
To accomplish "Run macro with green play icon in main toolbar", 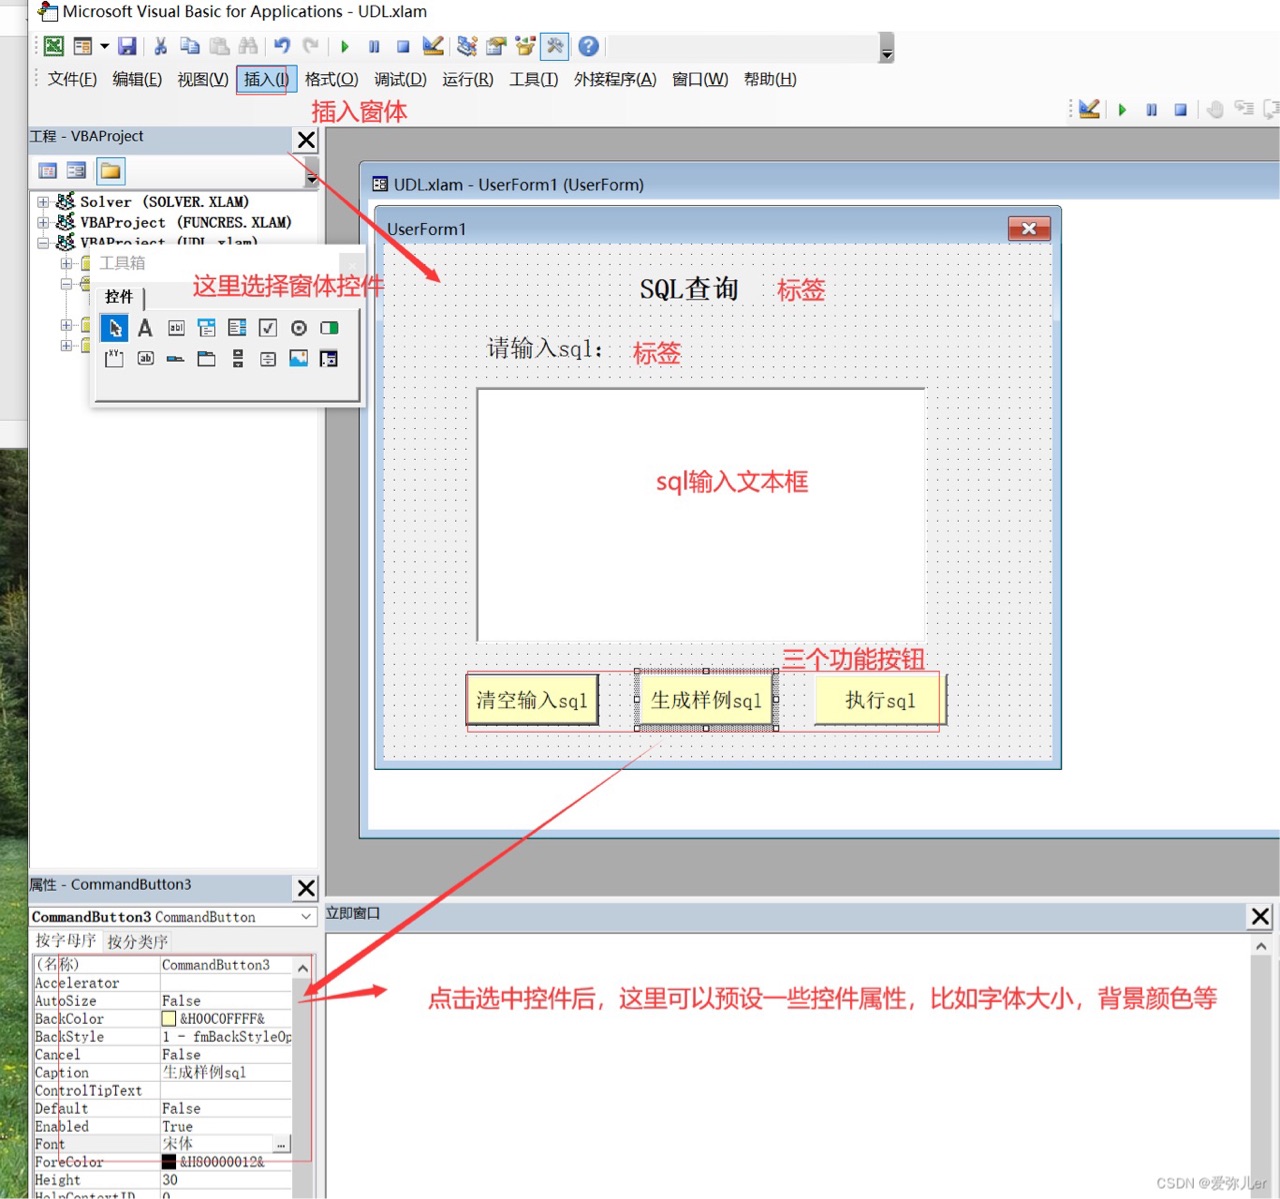I will 345,46.
